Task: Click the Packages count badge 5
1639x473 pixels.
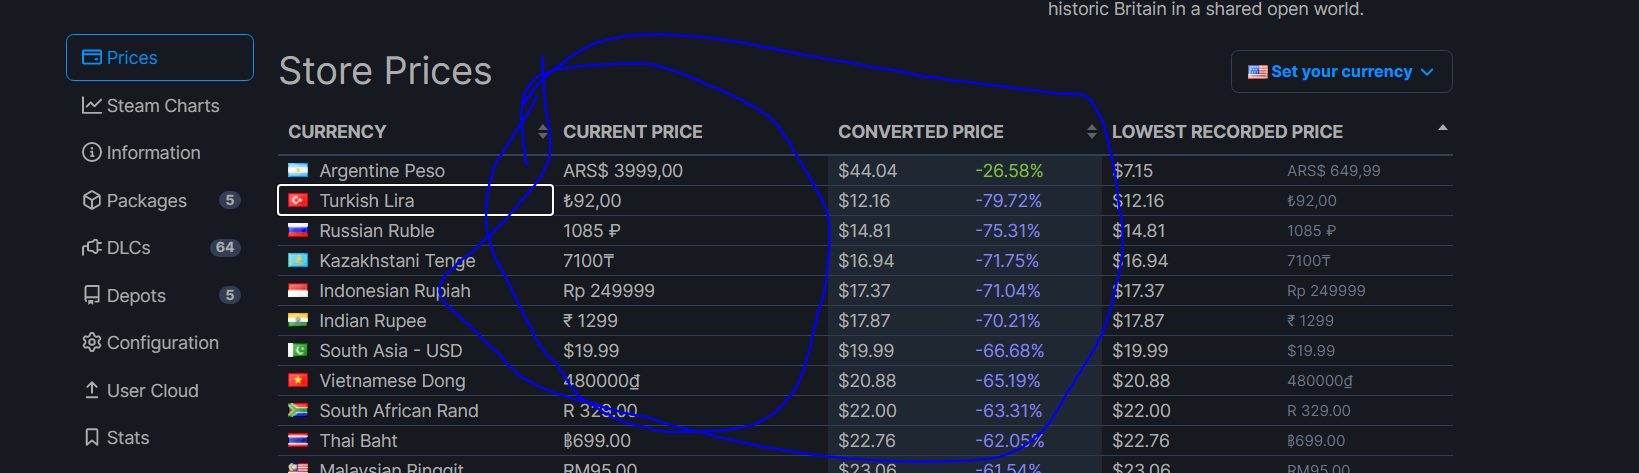Action: (x=230, y=200)
